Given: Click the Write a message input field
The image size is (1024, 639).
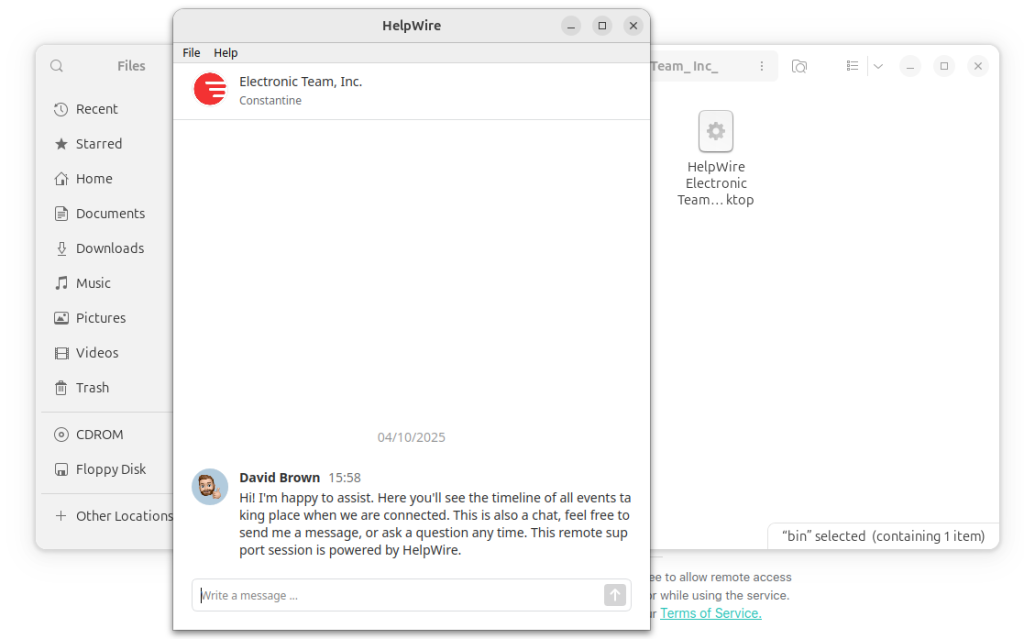Looking at the screenshot, I should coord(390,594).
